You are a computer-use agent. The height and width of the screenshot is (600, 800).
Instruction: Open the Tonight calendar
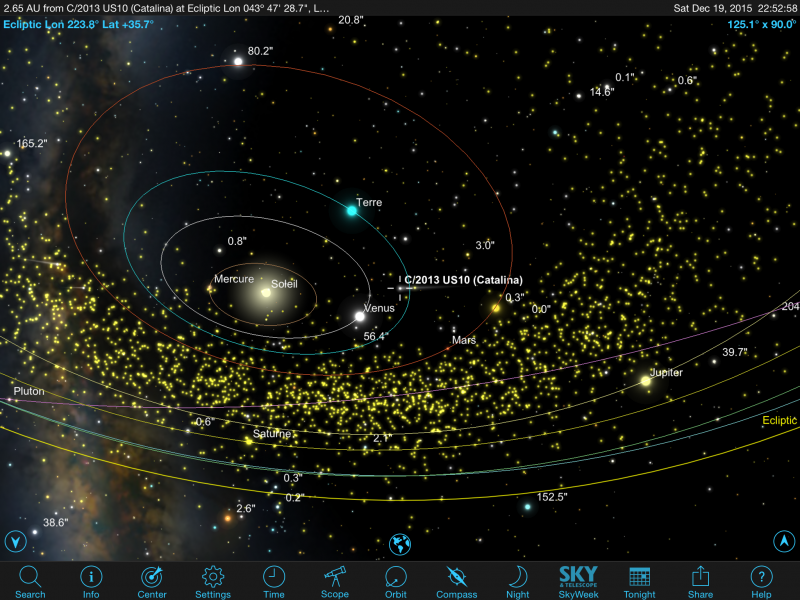pyautogui.click(x=639, y=582)
